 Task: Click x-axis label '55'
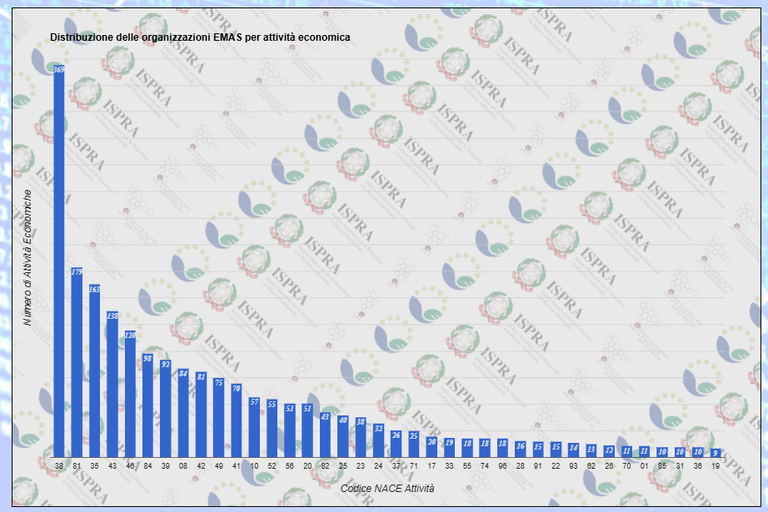pyautogui.click(x=467, y=466)
